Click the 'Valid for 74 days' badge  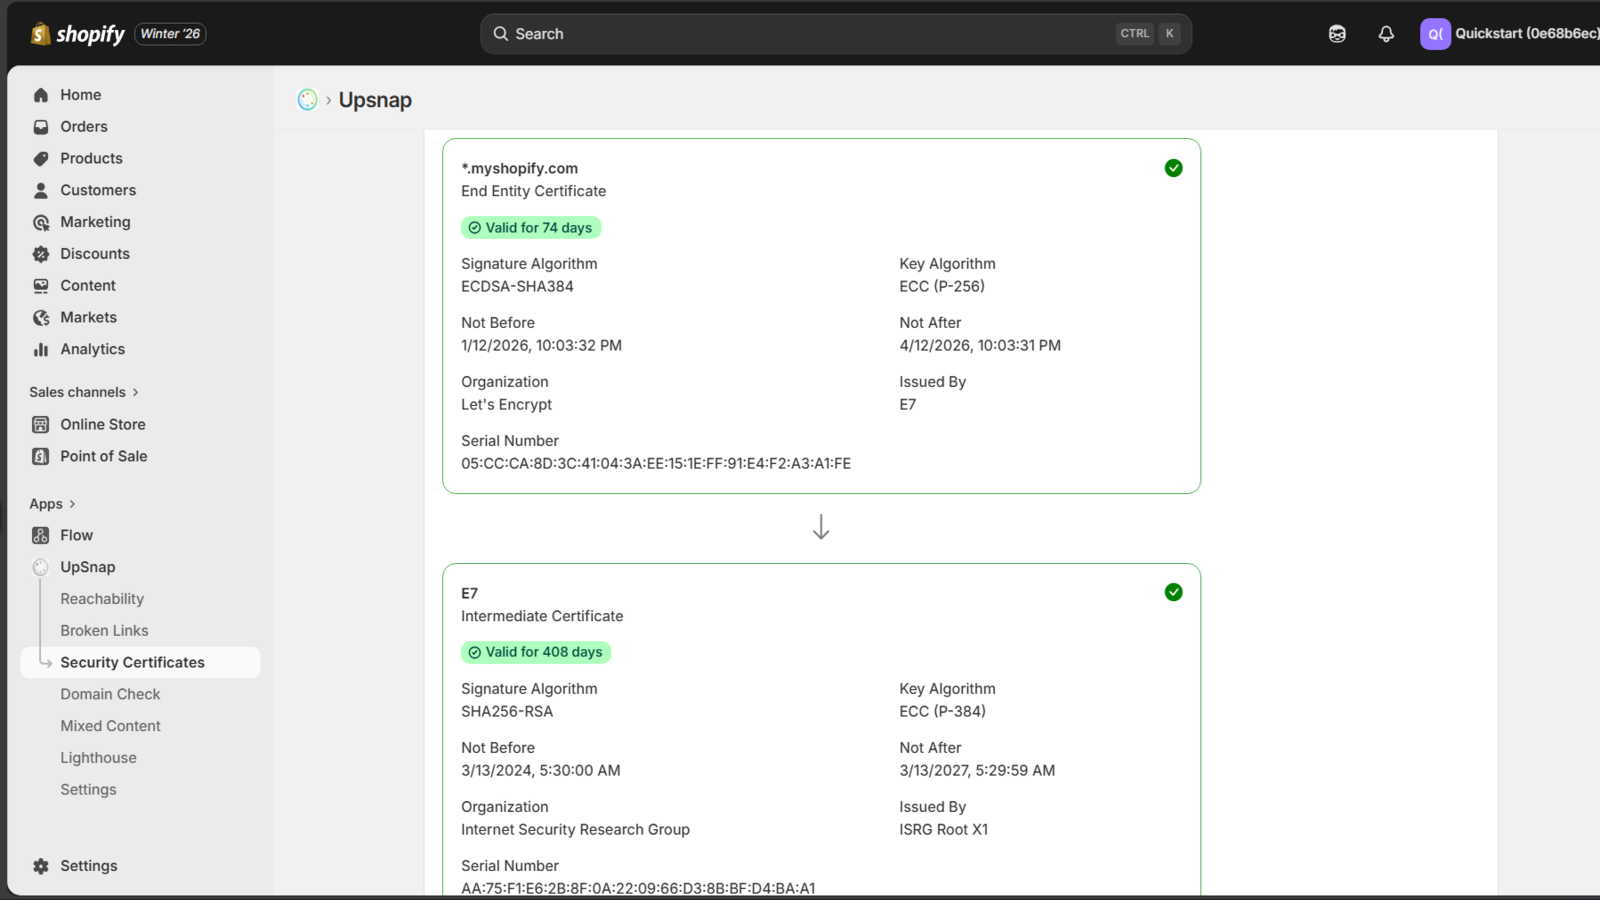[531, 228]
